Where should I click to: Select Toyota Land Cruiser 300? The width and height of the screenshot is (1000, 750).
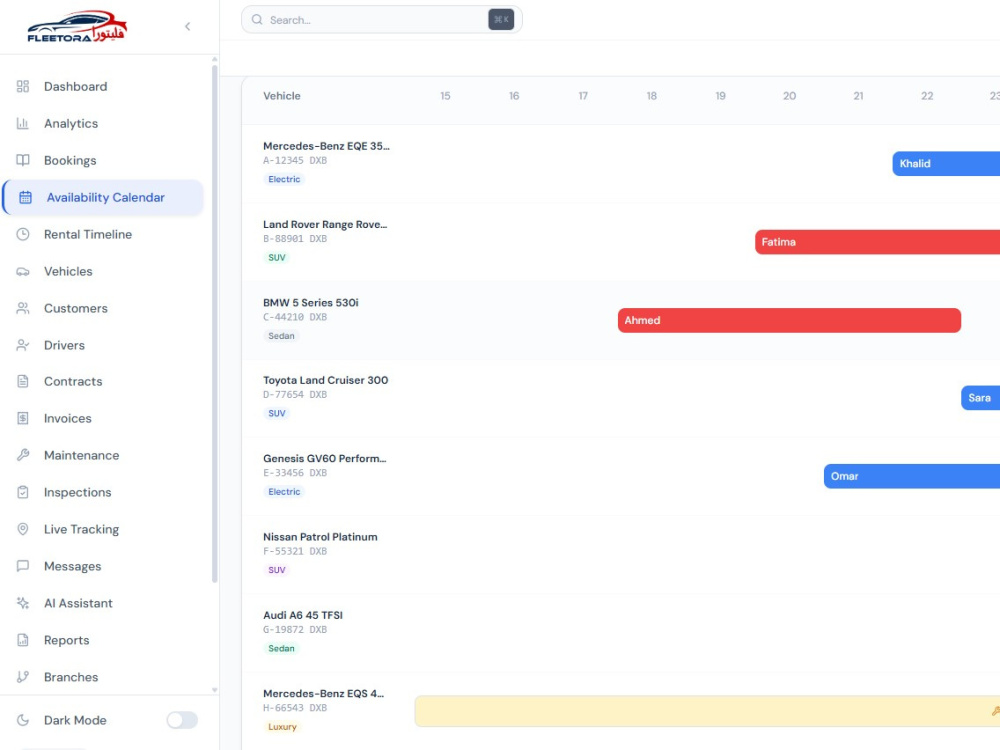[325, 380]
